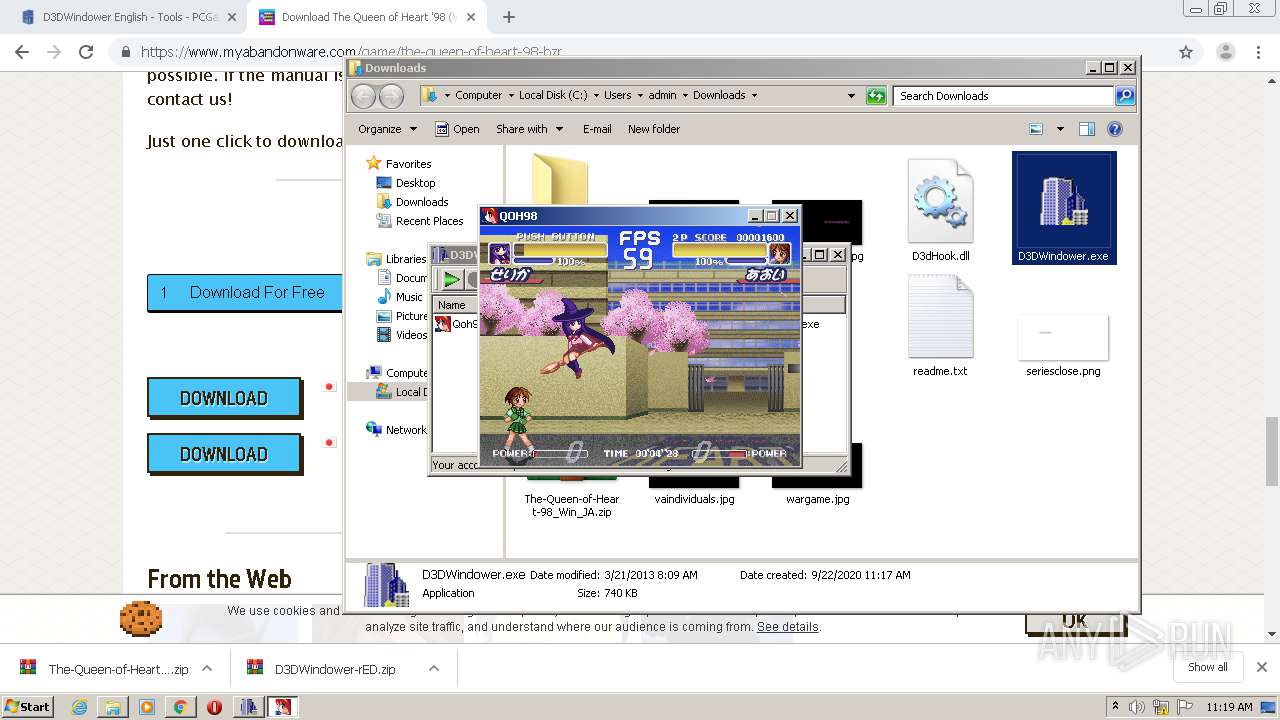Viewport: 1280px width, 720px height.
Task: Click the volume speaker tray icon
Action: click(1137, 707)
